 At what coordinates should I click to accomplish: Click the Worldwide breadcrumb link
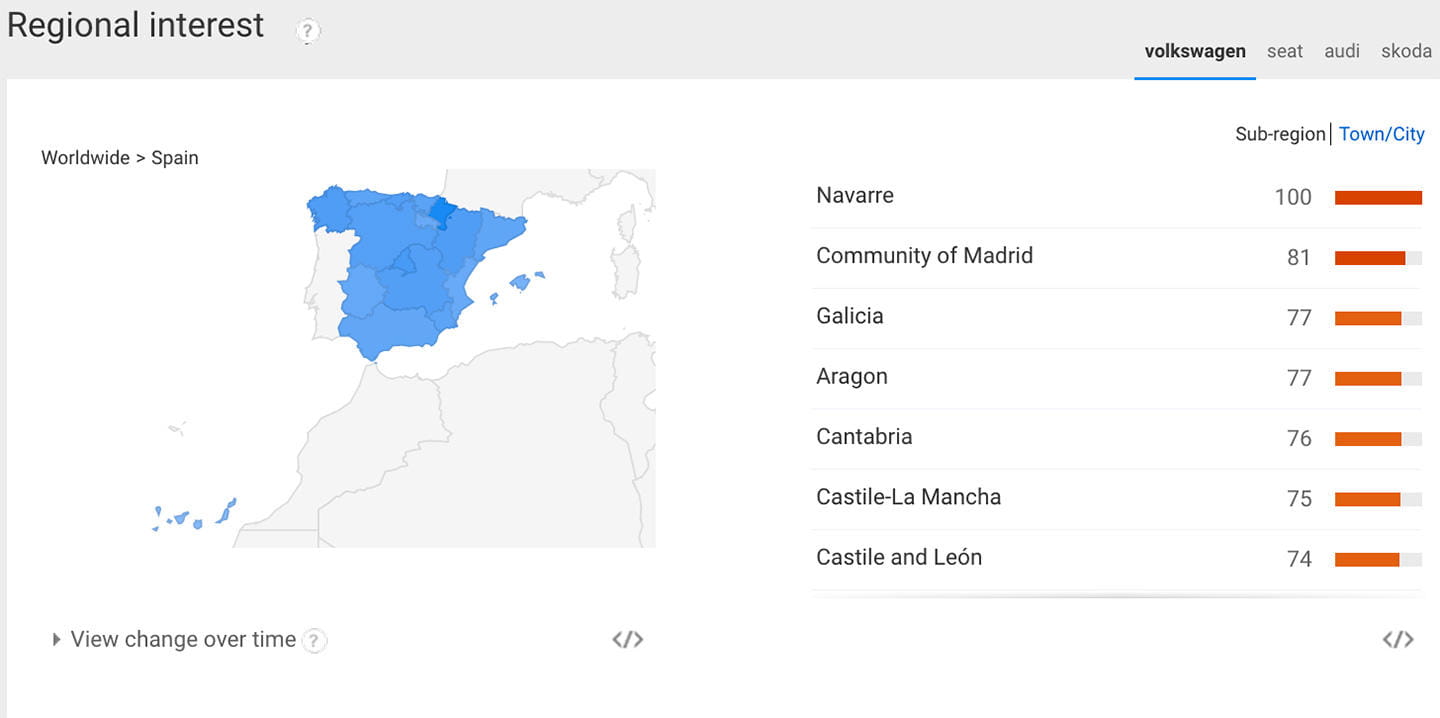pyautogui.click(x=85, y=158)
